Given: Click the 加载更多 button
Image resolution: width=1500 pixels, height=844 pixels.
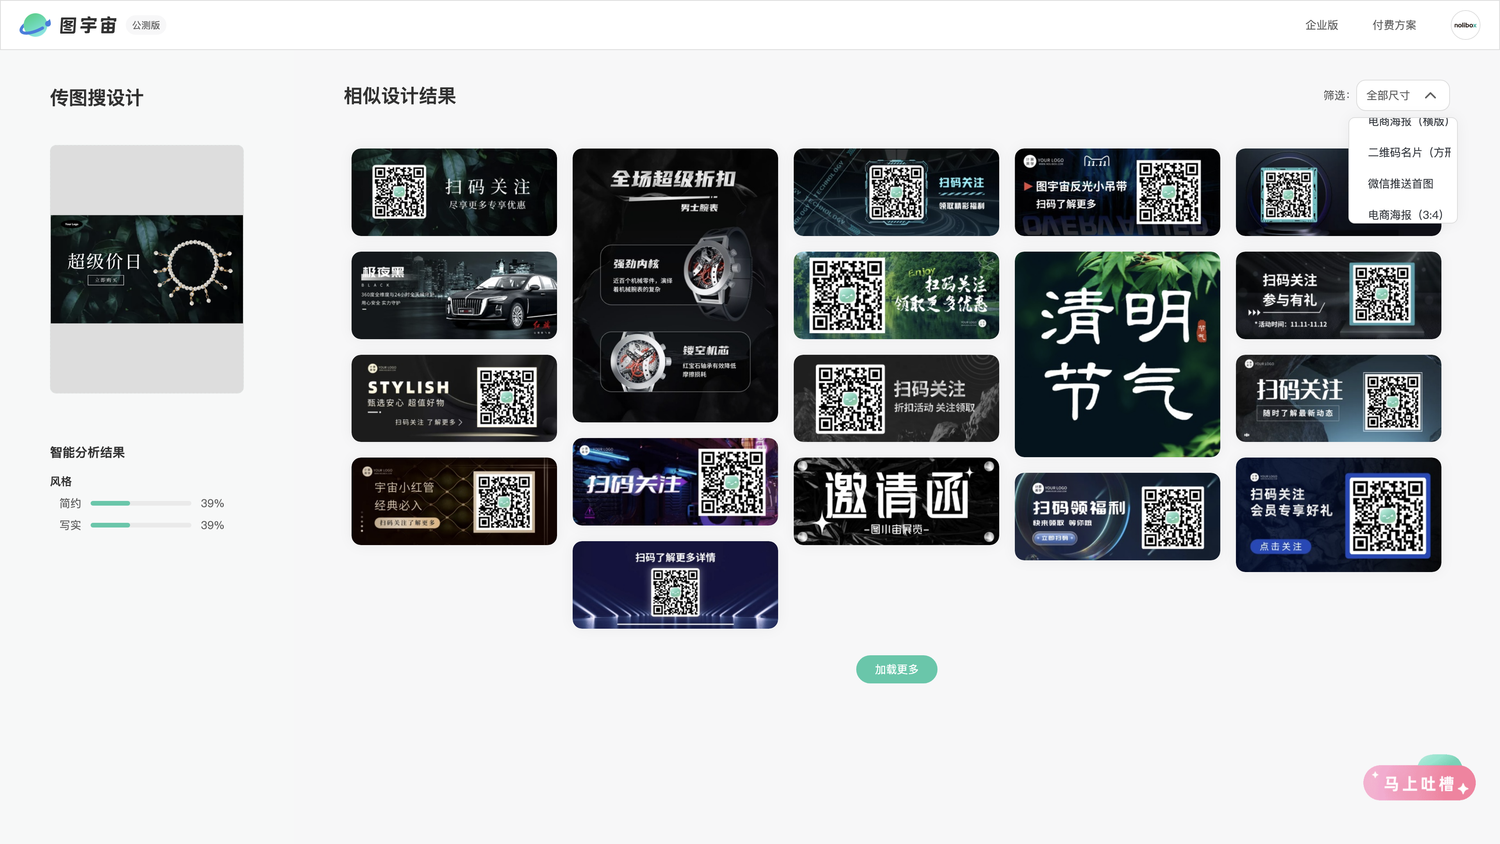Looking at the screenshot, I should click(x=896, y=670).
